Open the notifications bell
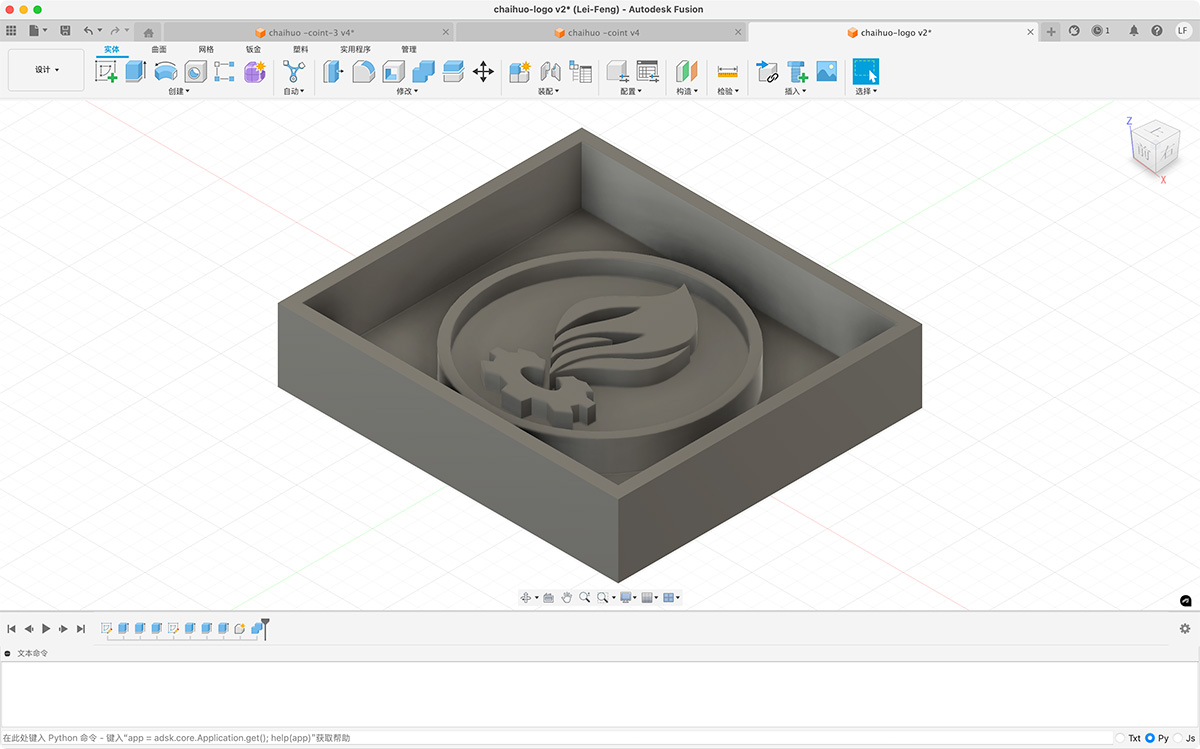 point(1134,32)
